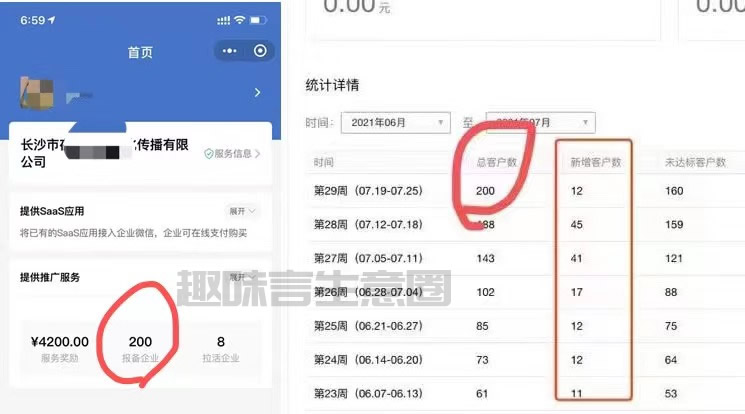The width and height of the screenshot is (745, 414).
Task: Click unmet customers value 64
Action: (x=671, y=360)
